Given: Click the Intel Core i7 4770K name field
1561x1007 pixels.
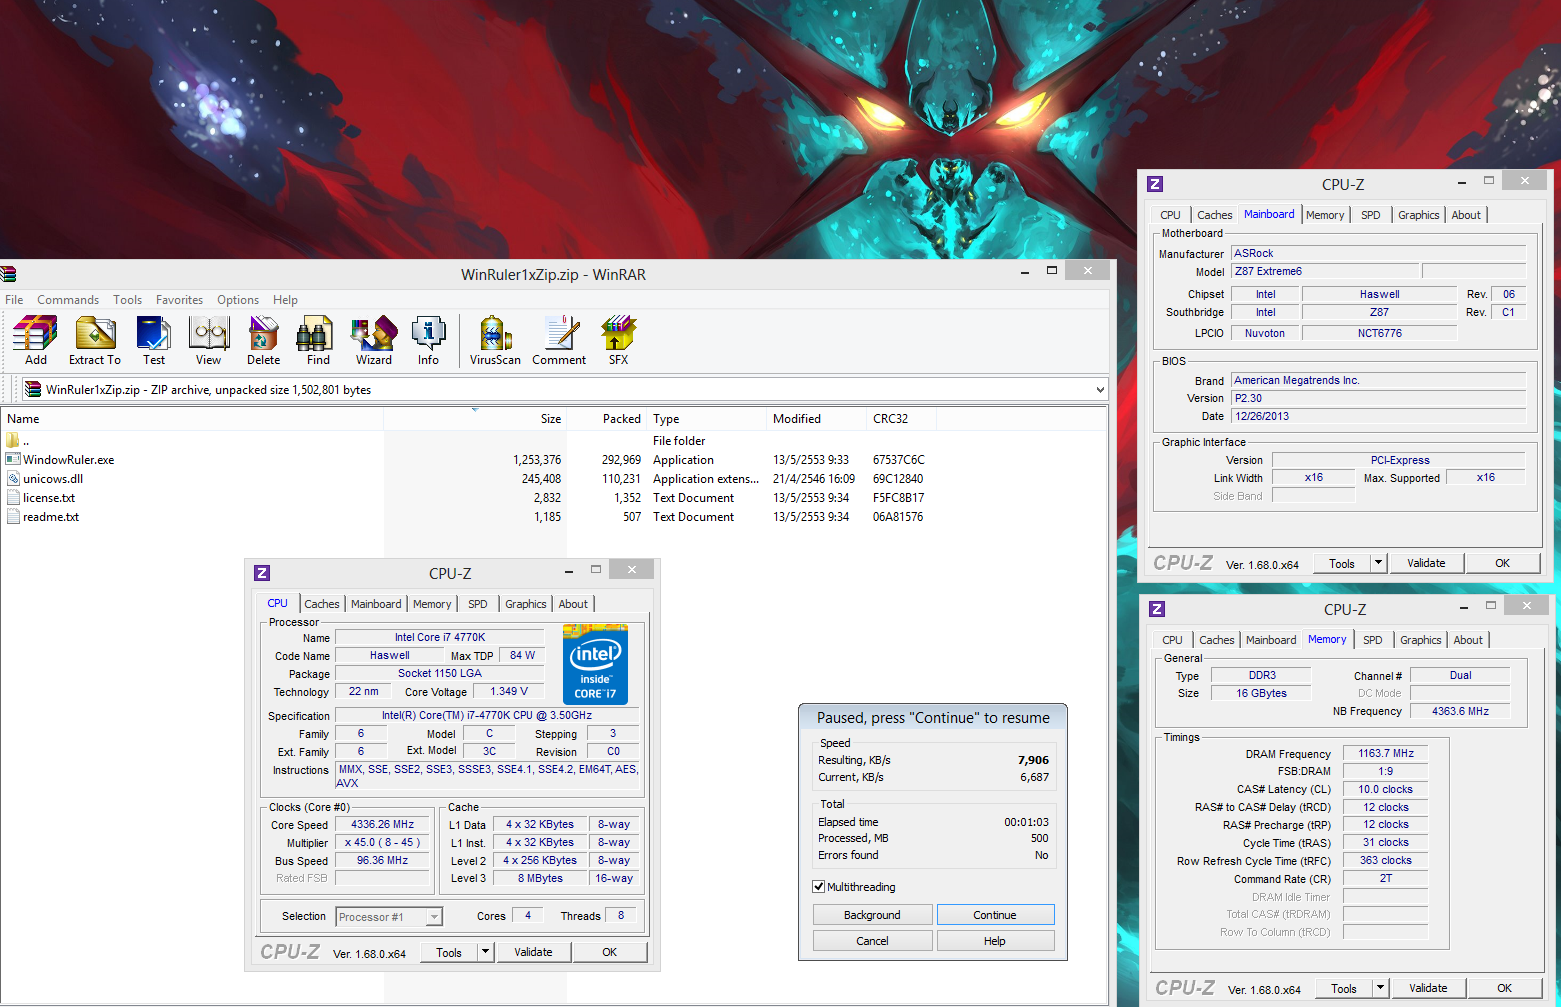Looking at the screenshot, I should click(x=440, y=637).
